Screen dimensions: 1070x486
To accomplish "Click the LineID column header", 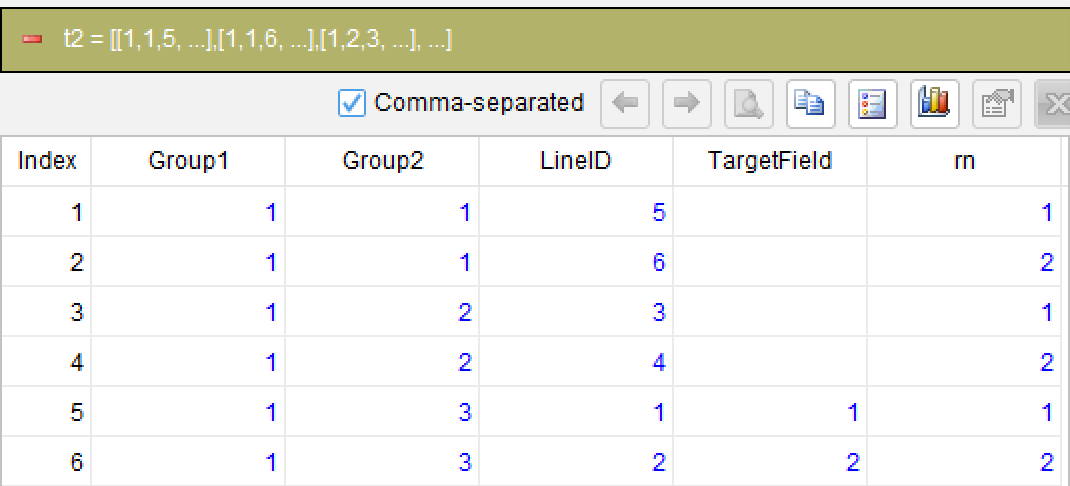I will tap(576, 161).
